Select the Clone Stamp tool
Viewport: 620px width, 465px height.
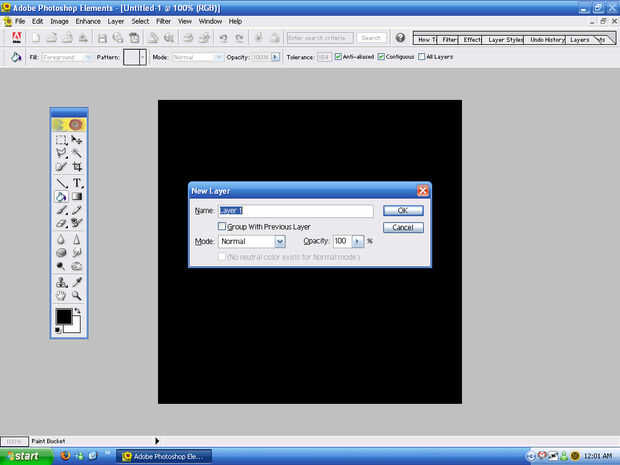(x=61, y=282)
